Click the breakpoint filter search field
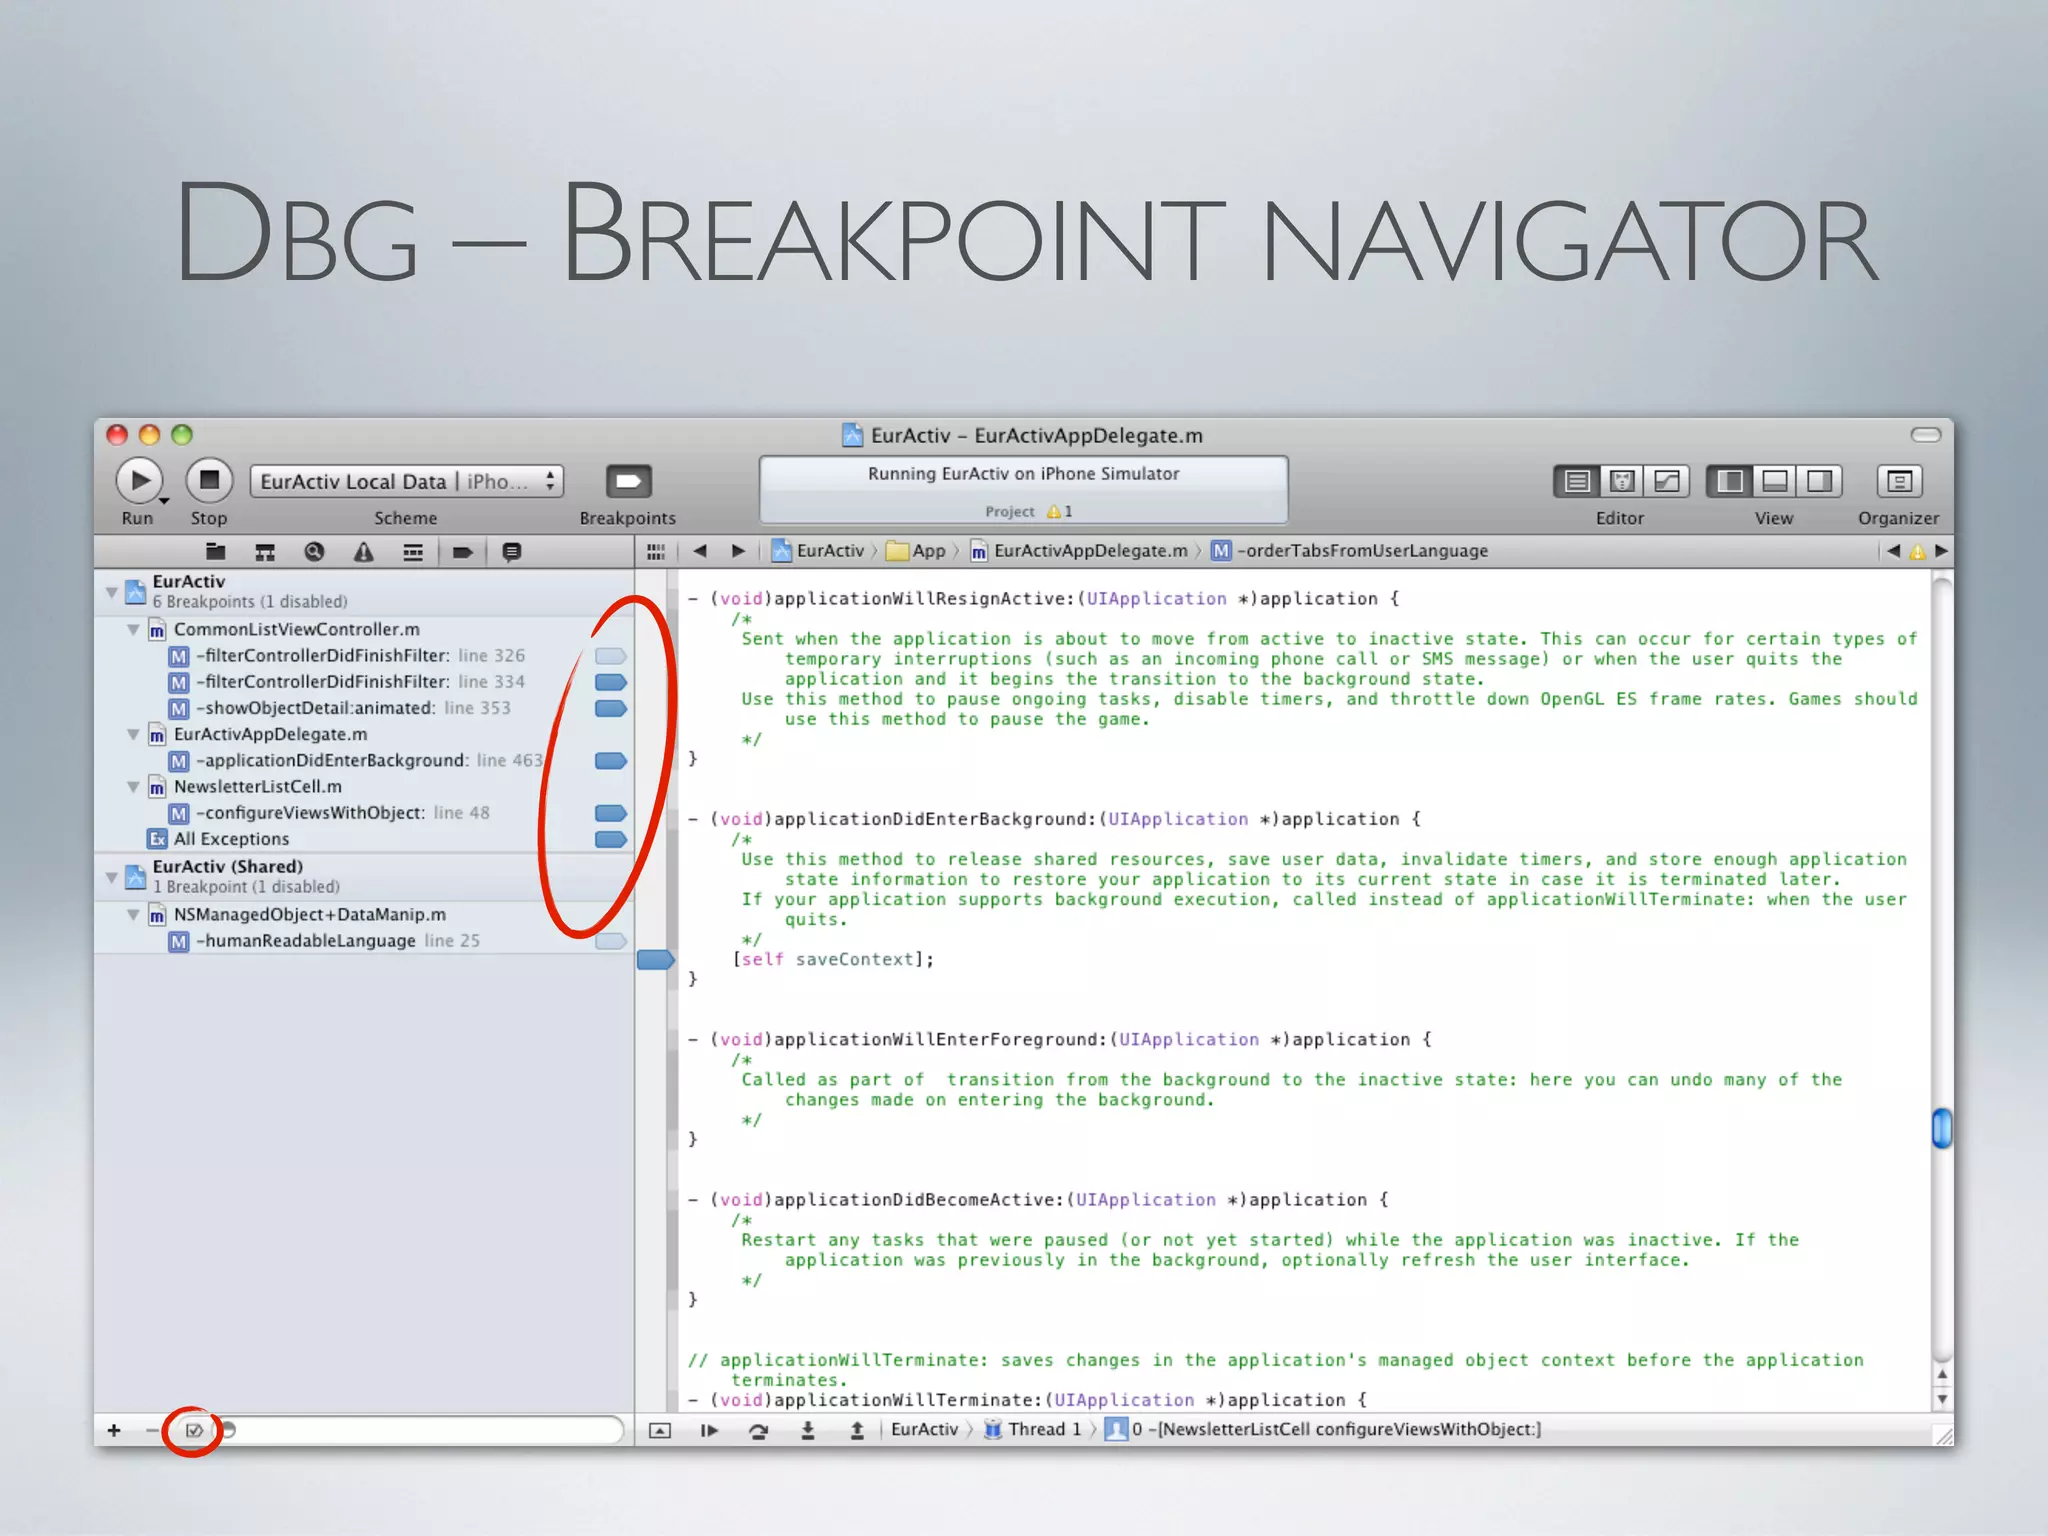The image size is (2048, 1536). tap(424, 1430)
